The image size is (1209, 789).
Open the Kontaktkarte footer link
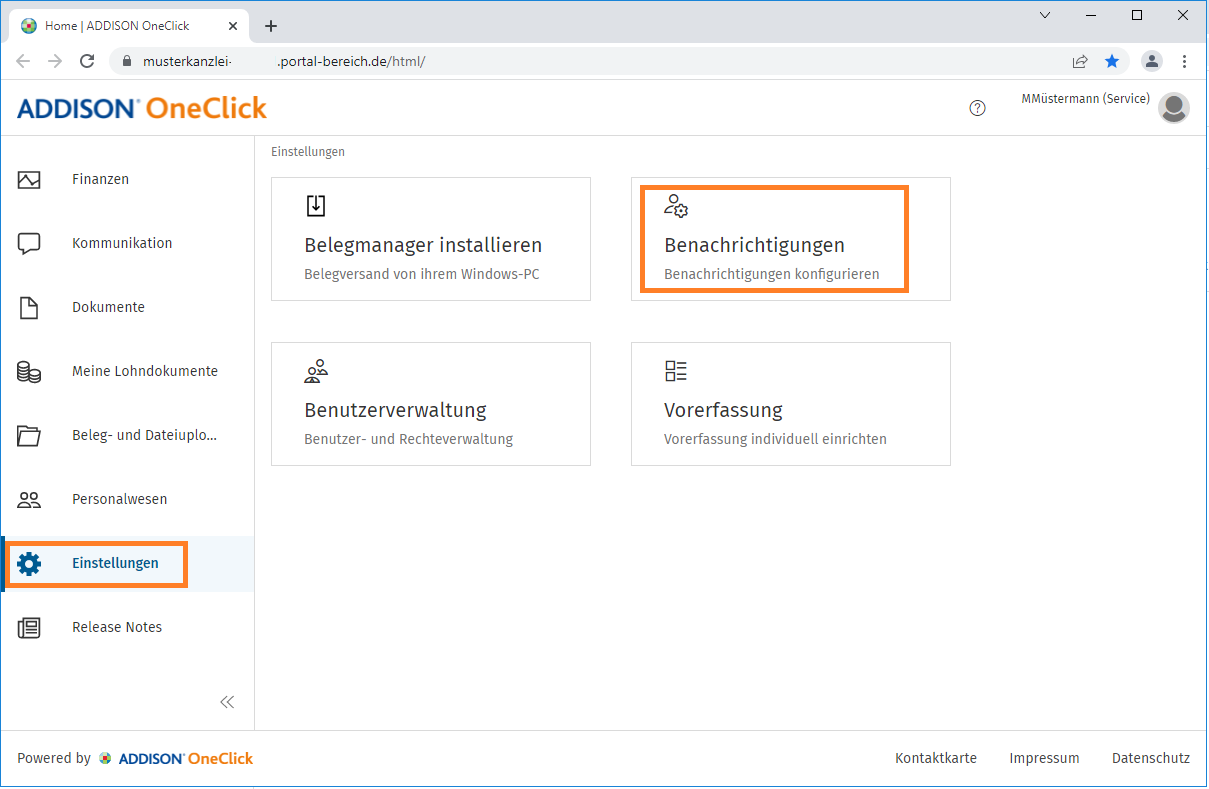coord(936,759)
